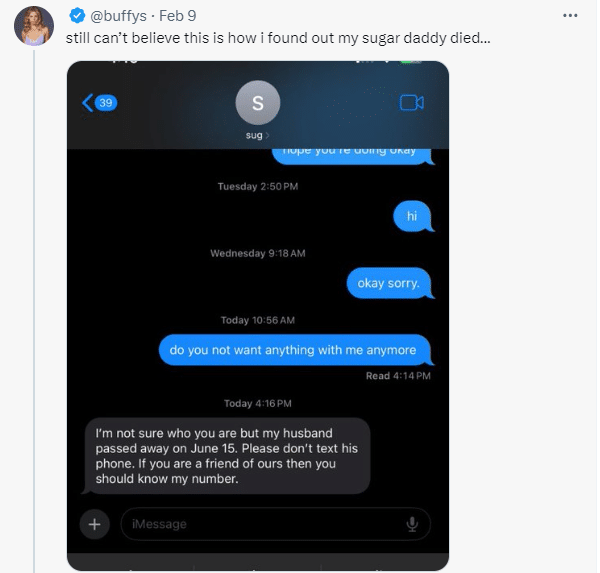
Task: Click the tweet text about sugar daddy
Action: click(278, 38)
